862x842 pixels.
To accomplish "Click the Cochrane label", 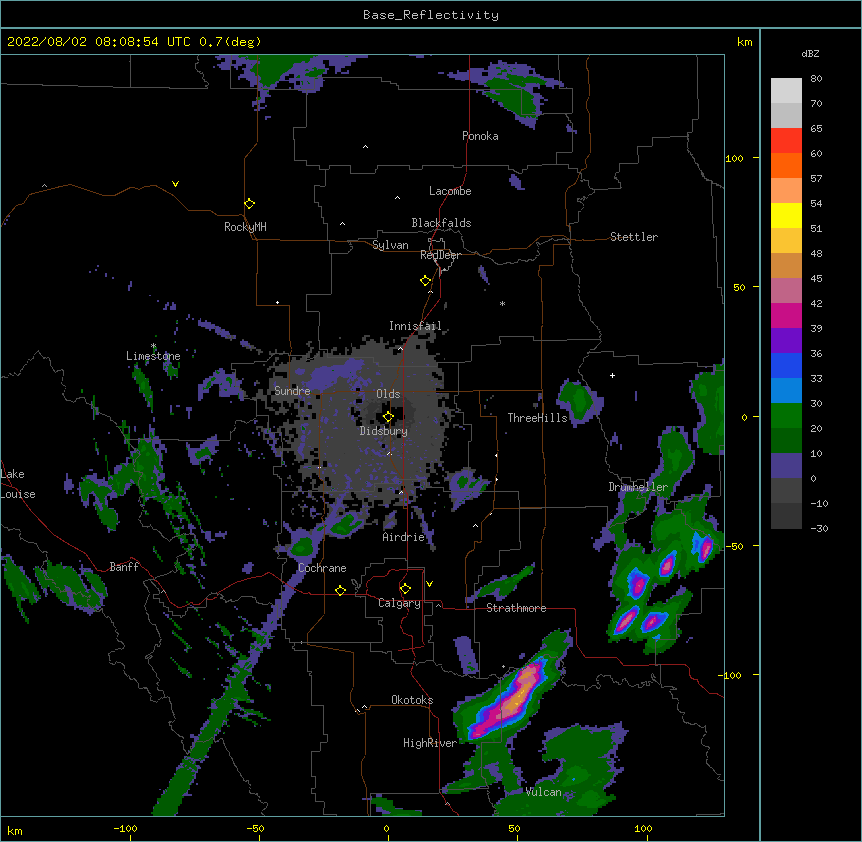I will click(322, 568).
